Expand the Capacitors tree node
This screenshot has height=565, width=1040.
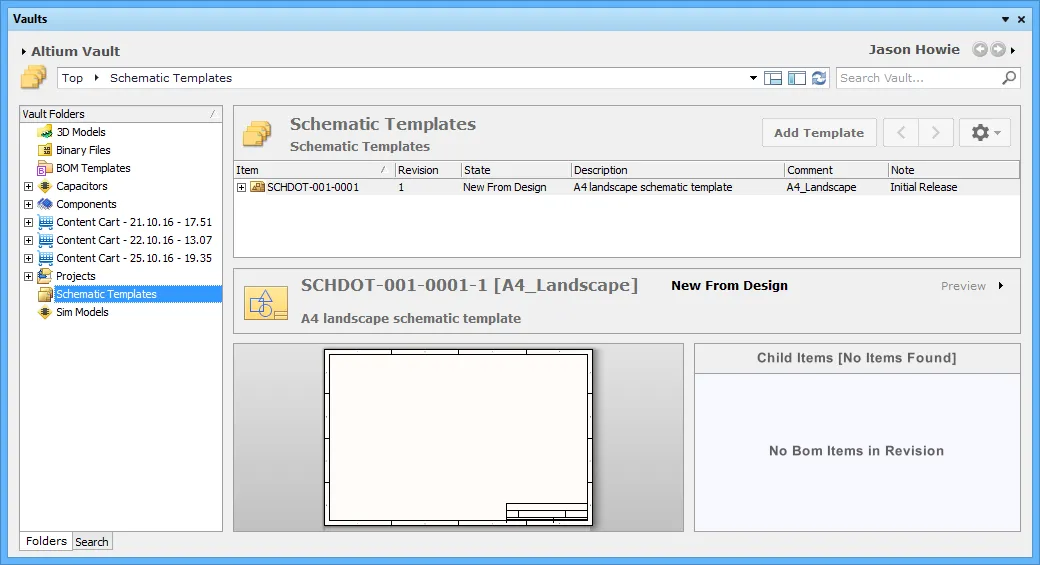click(x=29, y=186)
